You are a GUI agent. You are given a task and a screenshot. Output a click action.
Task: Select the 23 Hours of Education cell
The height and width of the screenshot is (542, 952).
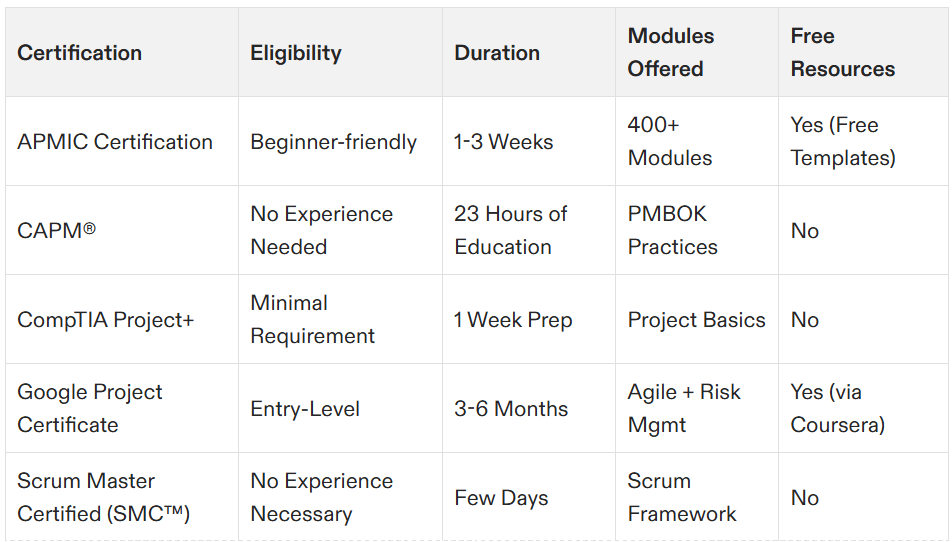click(x=529, y=230)
